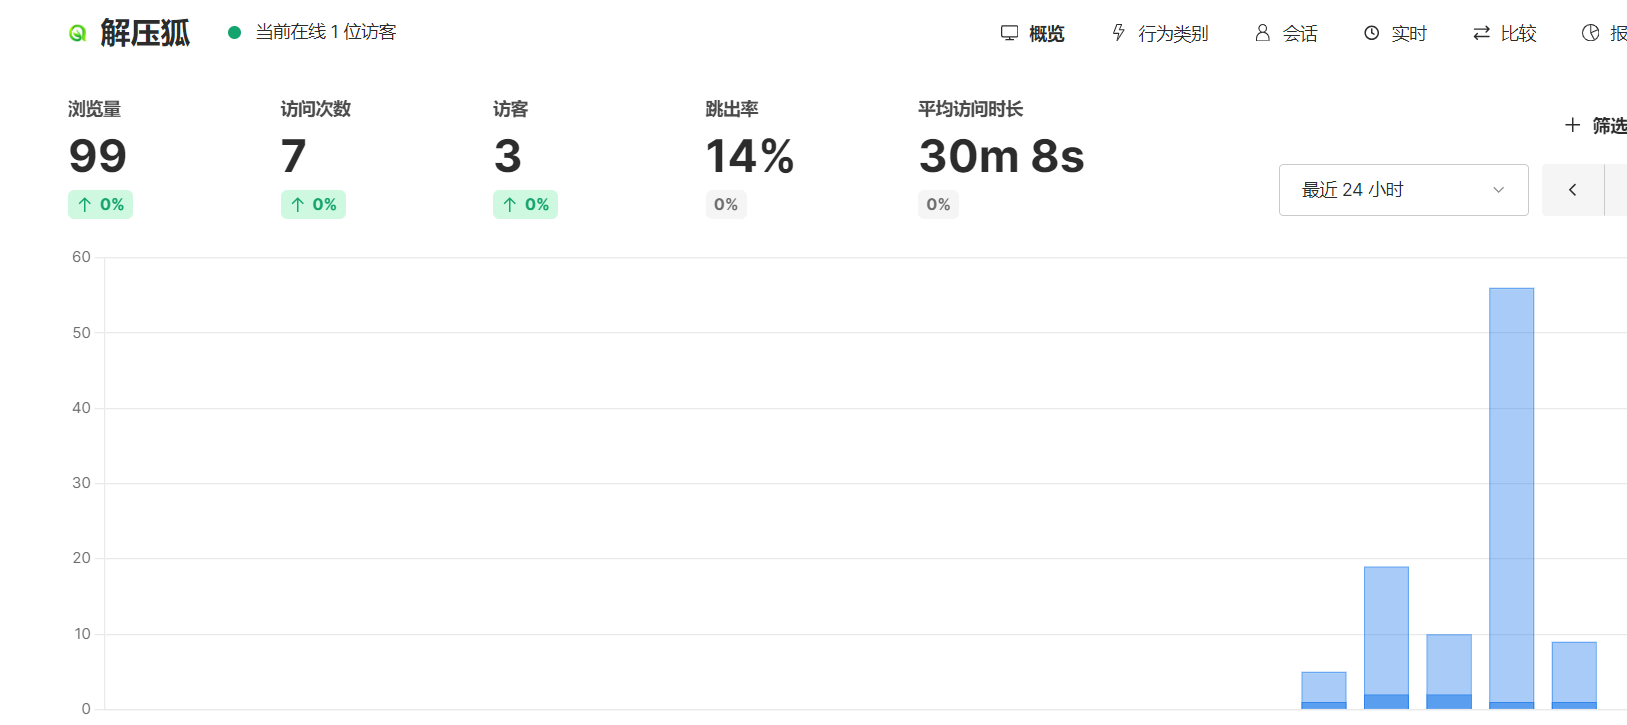This screenshot has width=1627, height=725.
Task: Click the 当前在线 1 位访客 status
Action: click(x=326, y=32)
